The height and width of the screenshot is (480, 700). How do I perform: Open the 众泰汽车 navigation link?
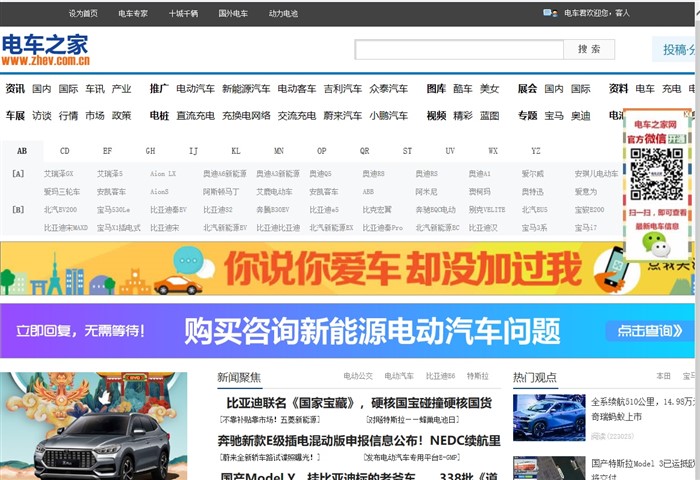pyautogui.click(x=388, y=89)
